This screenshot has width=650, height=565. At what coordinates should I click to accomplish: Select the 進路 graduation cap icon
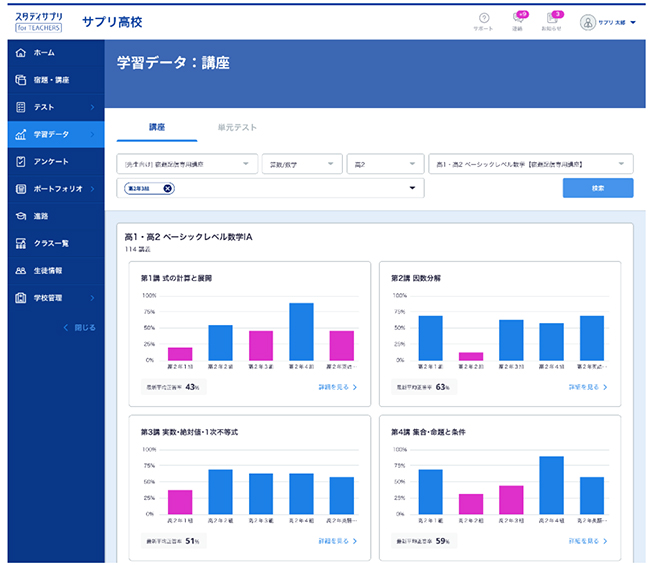(21, 215)
